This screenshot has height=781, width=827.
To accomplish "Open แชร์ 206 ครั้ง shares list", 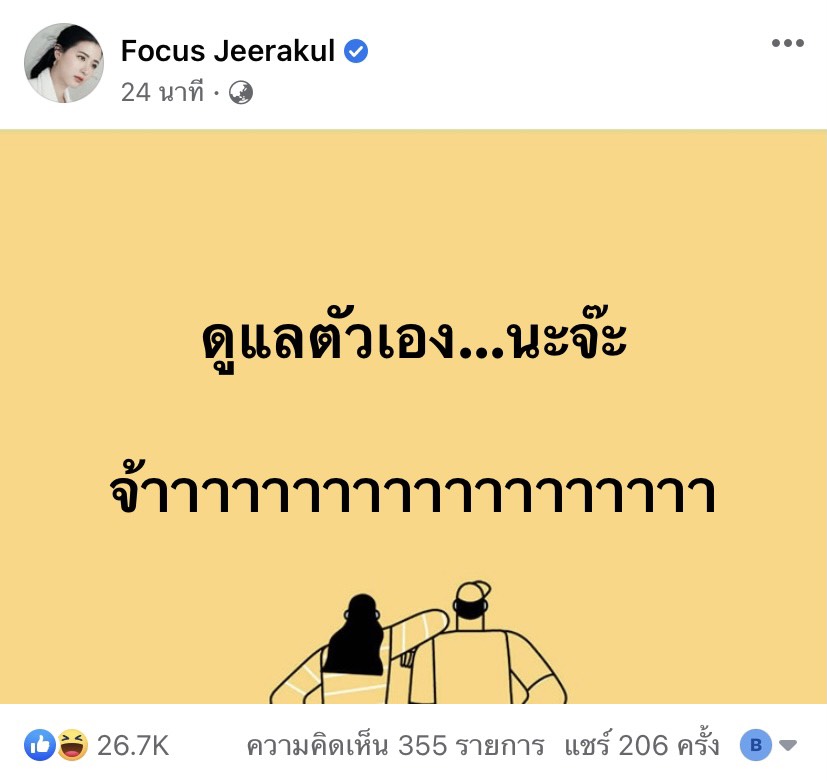I will tap(641, 746).
